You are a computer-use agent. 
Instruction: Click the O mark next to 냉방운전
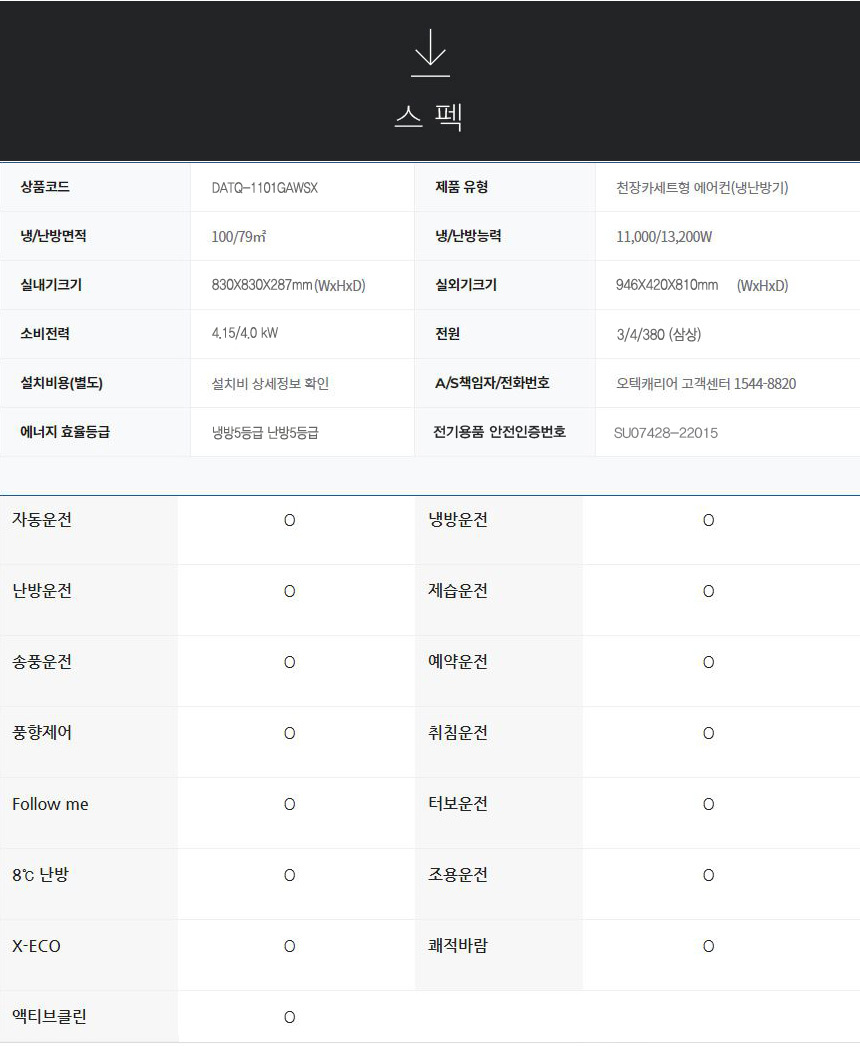click(708, 521)
